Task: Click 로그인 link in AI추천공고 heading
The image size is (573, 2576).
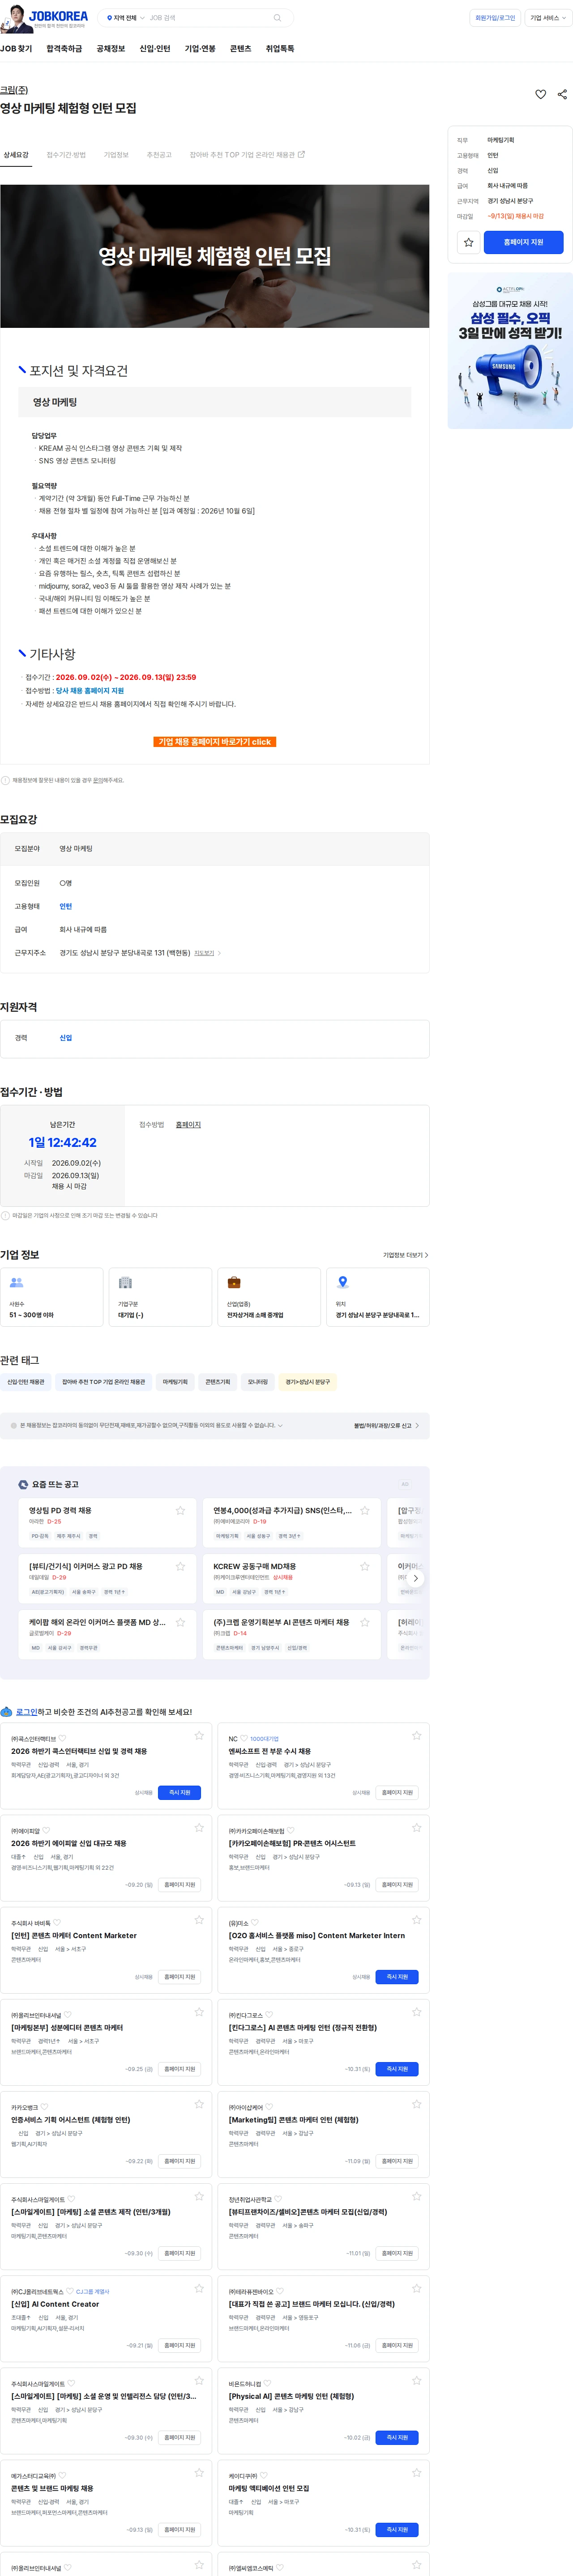Action: (26, 1711)
